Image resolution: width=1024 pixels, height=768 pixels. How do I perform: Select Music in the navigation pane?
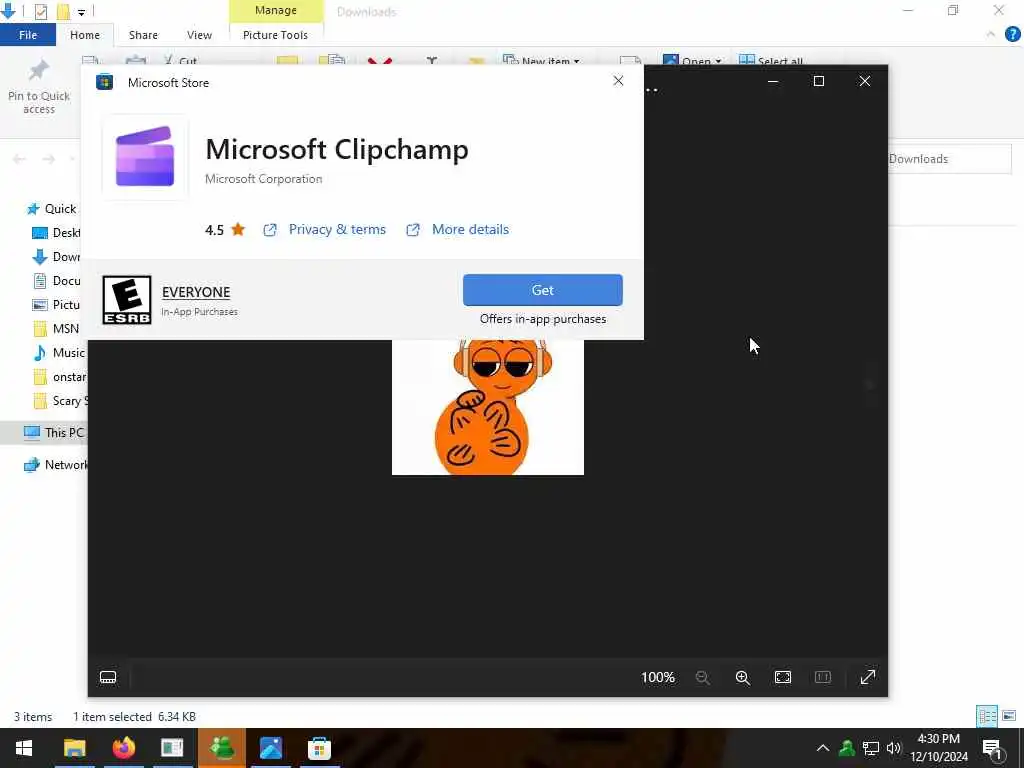(59, 353)
